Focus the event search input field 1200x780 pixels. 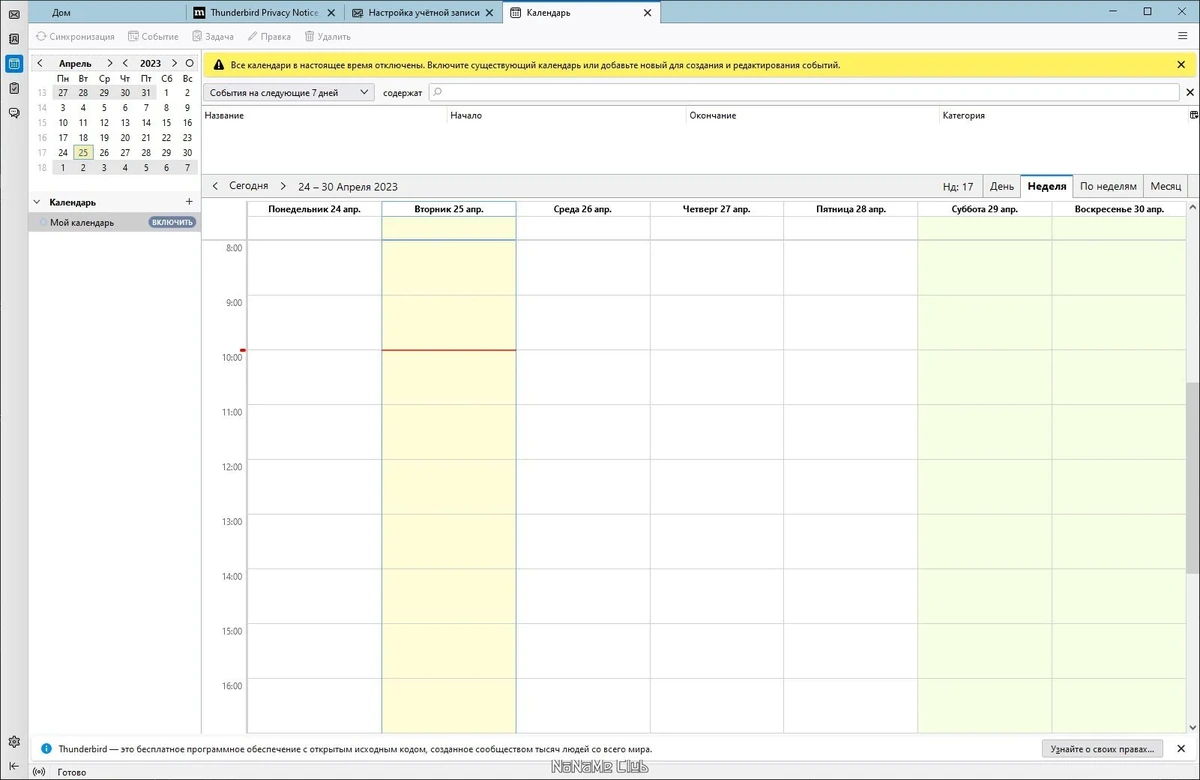(x=804, y=92)
